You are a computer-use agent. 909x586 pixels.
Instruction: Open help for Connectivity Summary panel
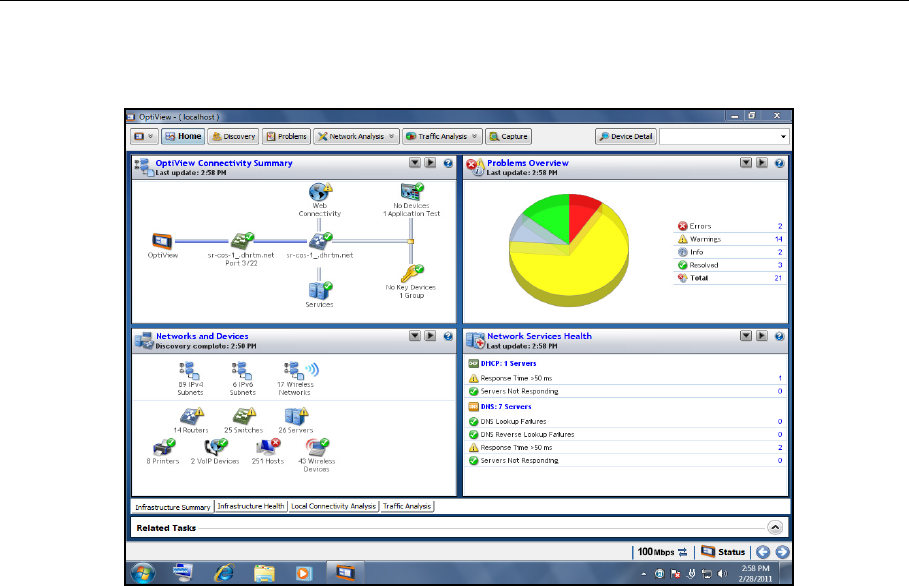tap(448, 163)
